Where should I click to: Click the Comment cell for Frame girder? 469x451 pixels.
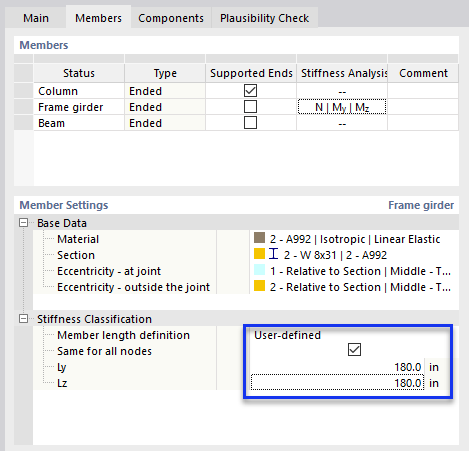[x=423, y=107]
